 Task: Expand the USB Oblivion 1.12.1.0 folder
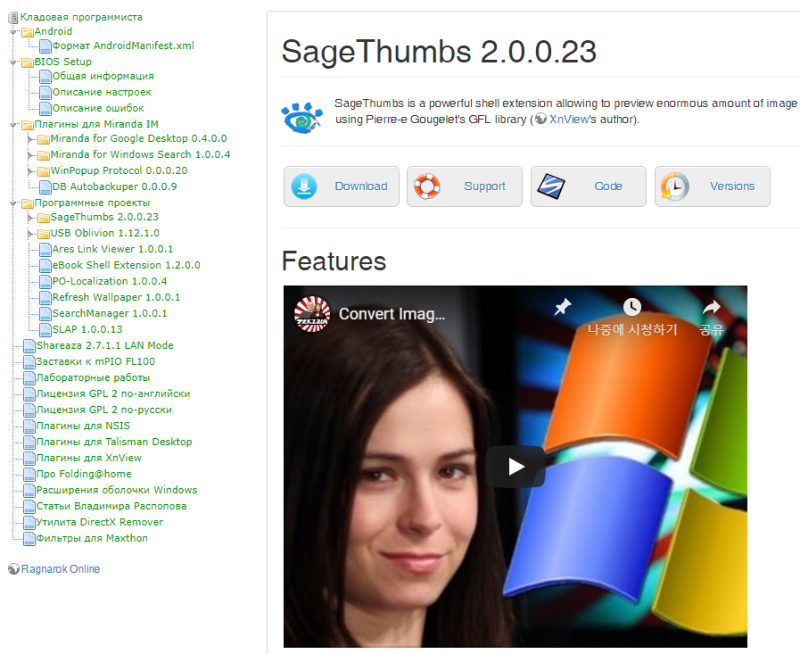click(x=30, y=234)
